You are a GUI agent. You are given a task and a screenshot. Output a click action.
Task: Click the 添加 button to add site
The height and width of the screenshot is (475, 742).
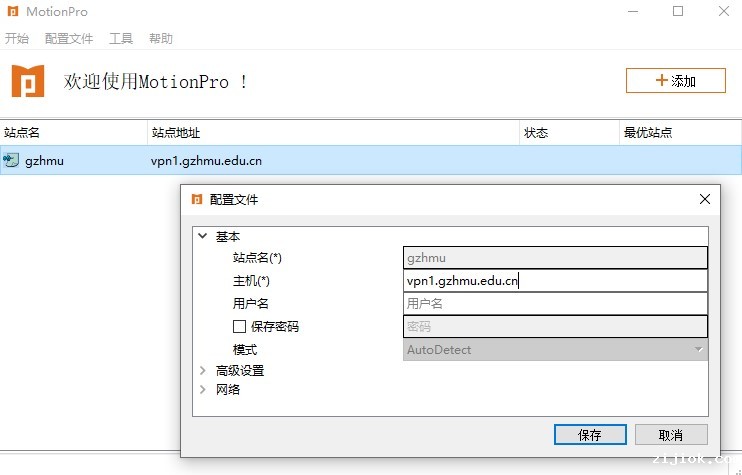pyautogui.click(x=675, y=81)
